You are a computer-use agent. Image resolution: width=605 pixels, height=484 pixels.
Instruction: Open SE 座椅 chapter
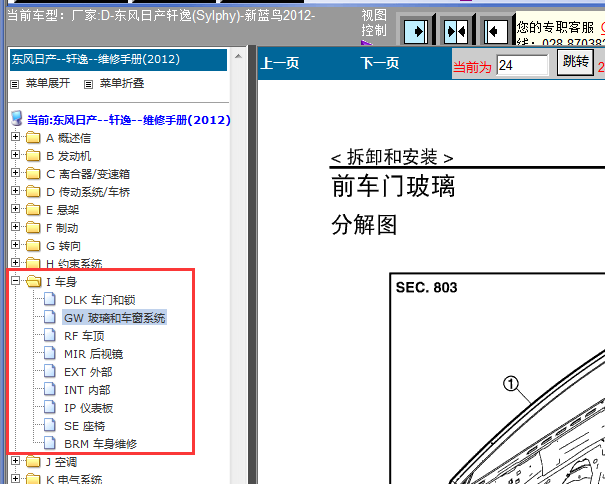tap(84, 426)
